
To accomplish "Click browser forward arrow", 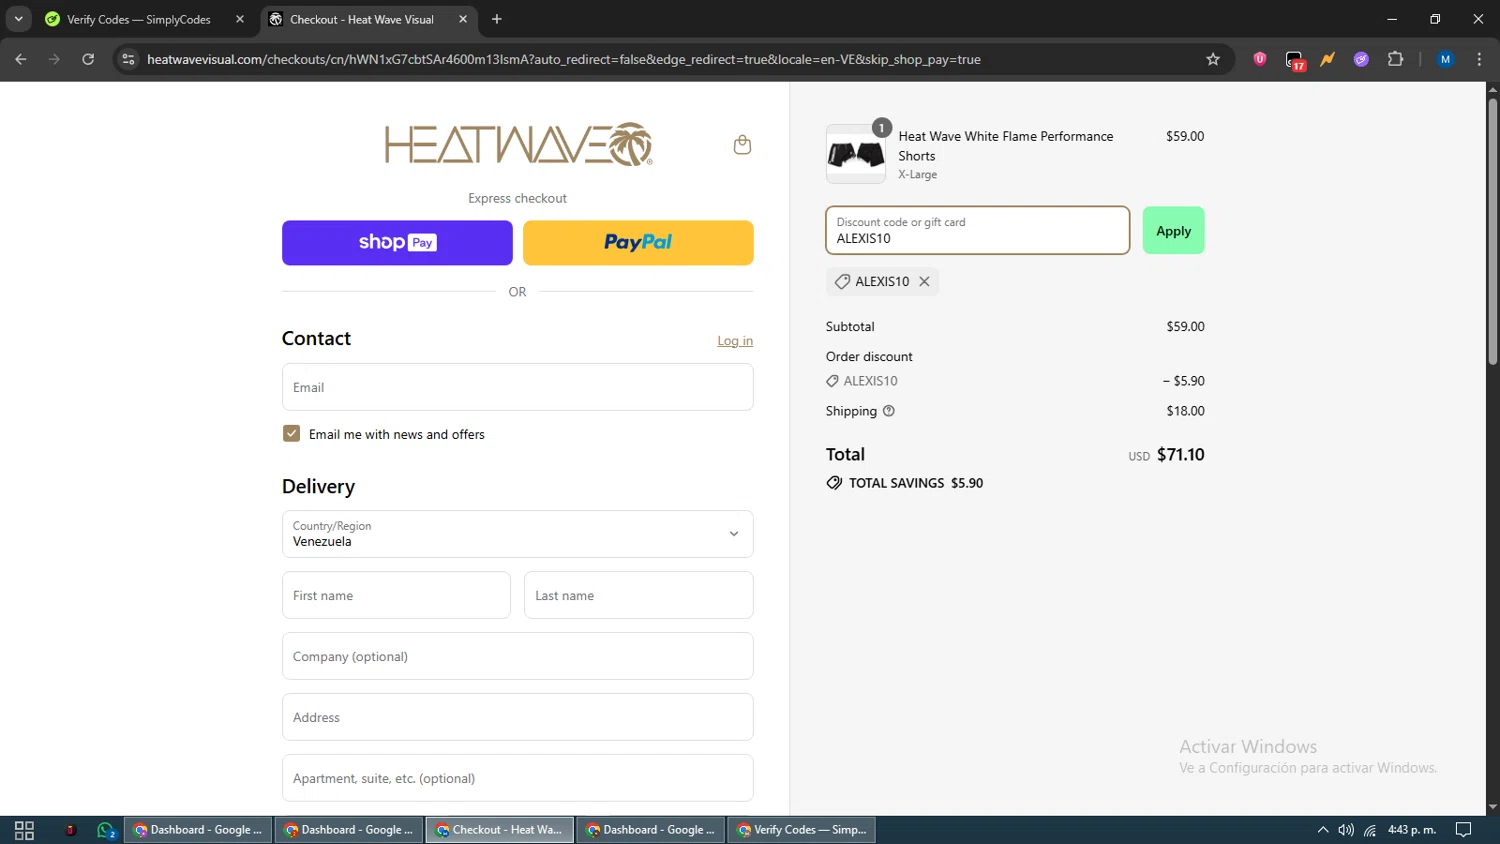I will (54, 59).
